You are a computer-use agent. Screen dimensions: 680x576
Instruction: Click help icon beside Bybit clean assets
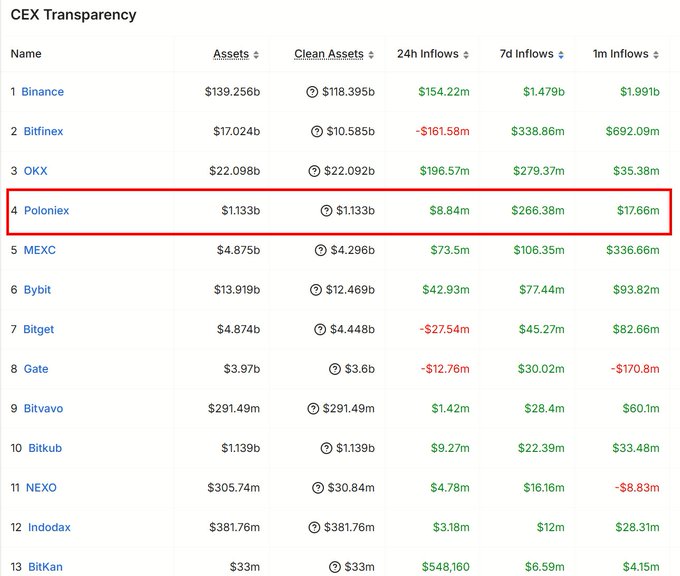[316, 290]
